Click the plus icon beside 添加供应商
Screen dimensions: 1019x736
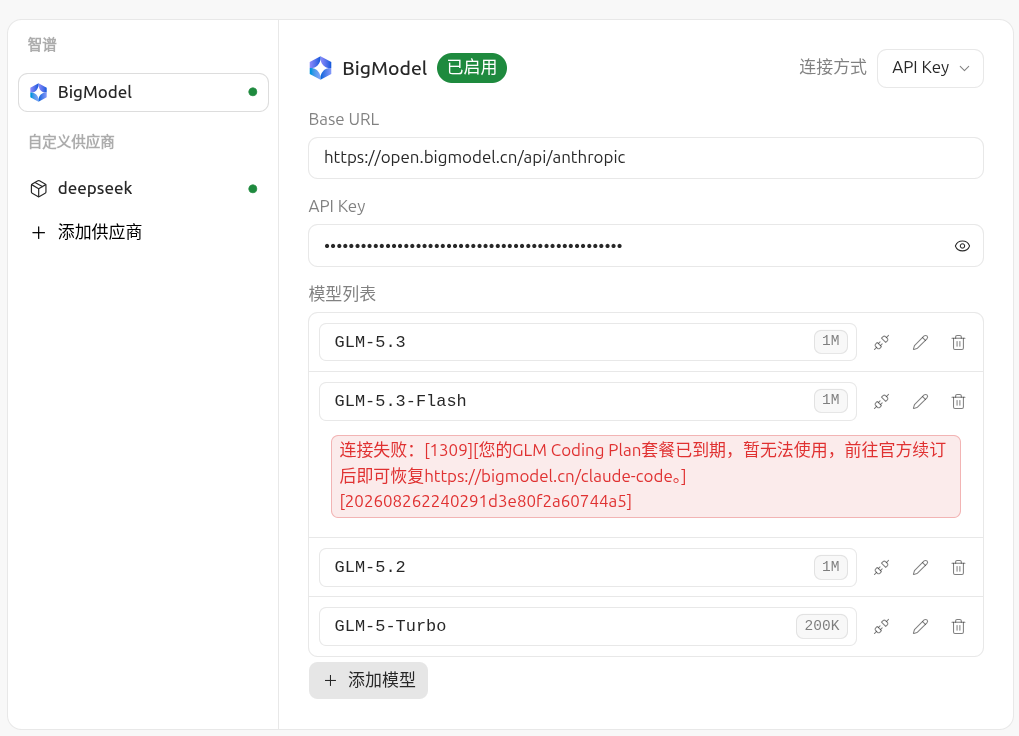pos(39,233)
